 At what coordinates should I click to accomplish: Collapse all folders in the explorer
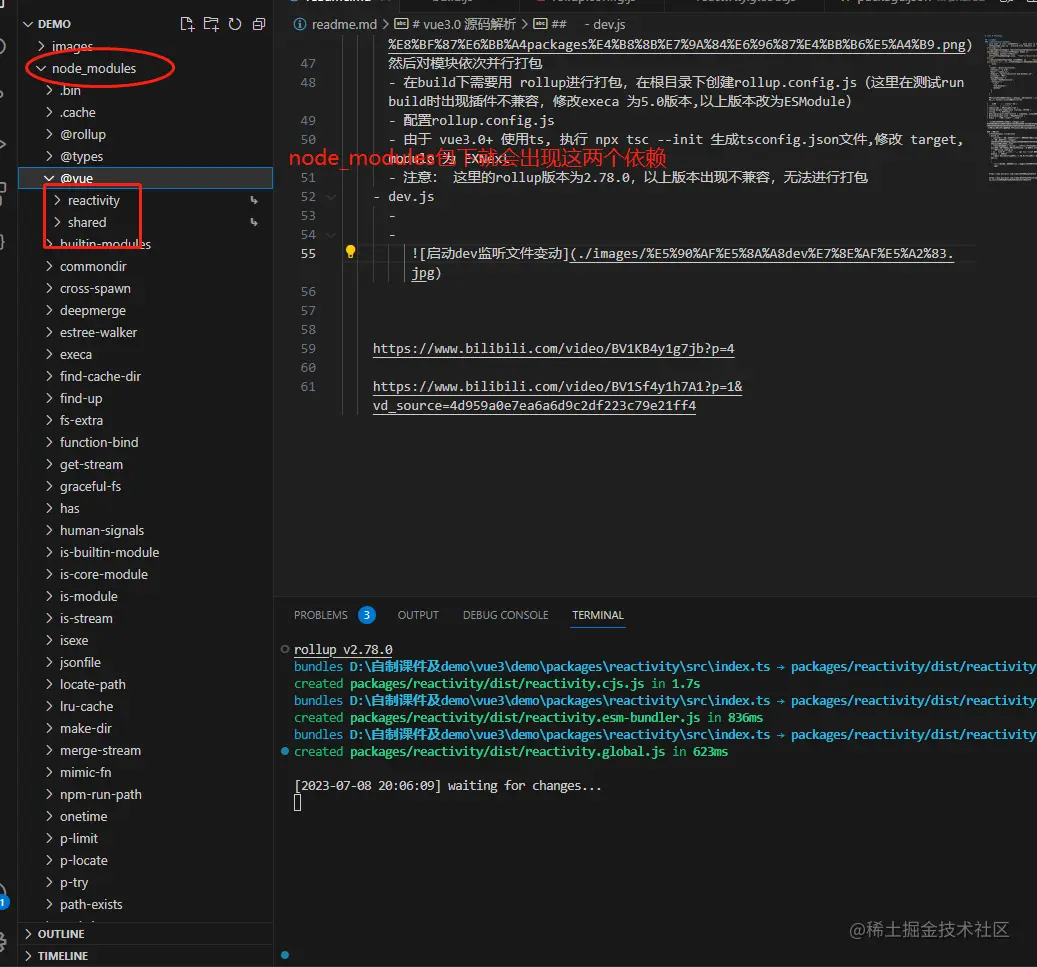[259, 23]
